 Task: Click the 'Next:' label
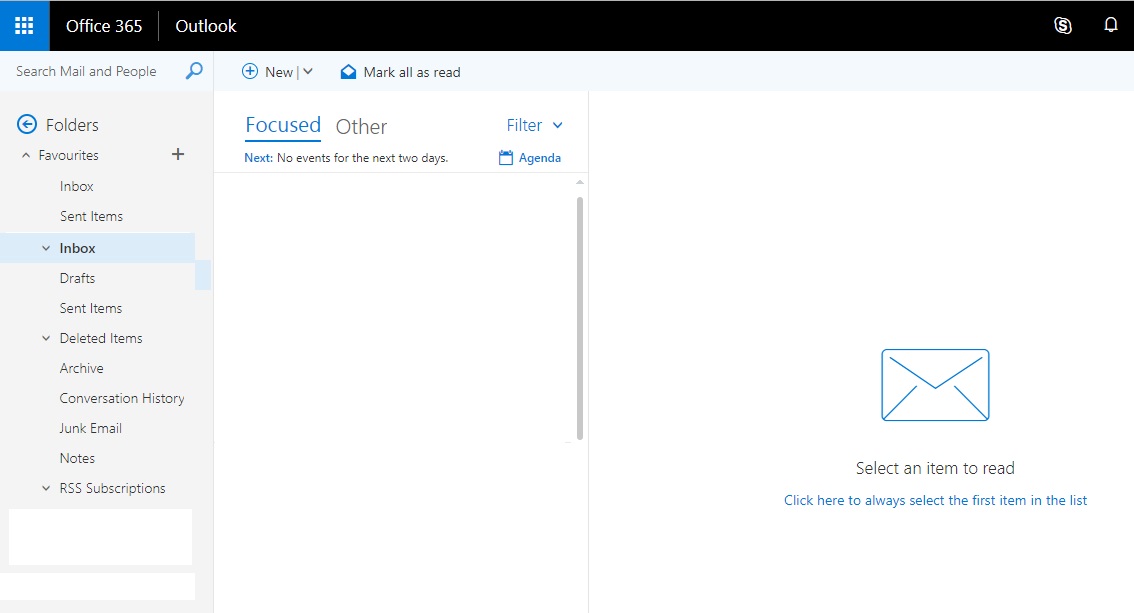coord(258,158)
